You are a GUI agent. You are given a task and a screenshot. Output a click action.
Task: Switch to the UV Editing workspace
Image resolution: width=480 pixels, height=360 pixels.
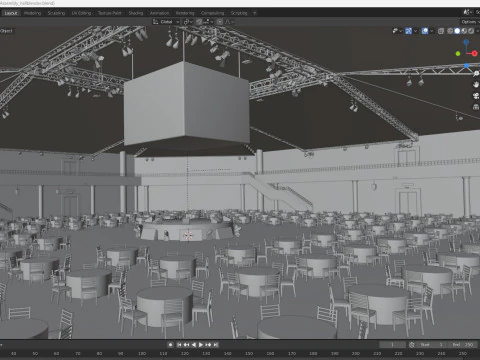point(81,13)
